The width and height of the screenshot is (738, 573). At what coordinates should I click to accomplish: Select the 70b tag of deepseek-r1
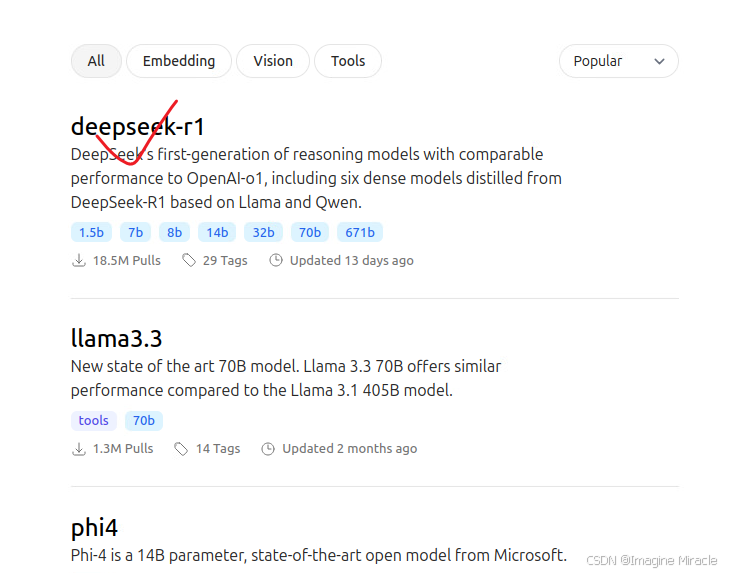coord(310,232)
